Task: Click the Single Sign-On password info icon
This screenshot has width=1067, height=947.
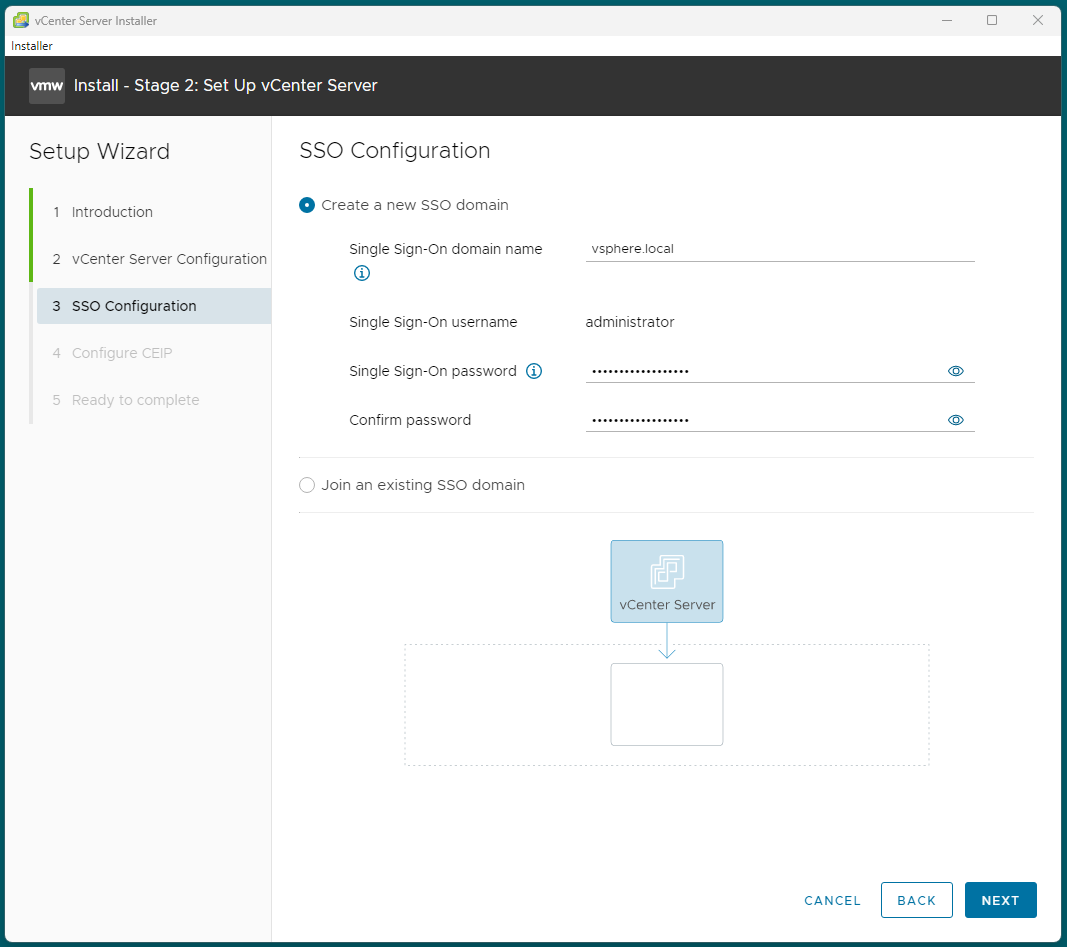Action: click(534, 371)
